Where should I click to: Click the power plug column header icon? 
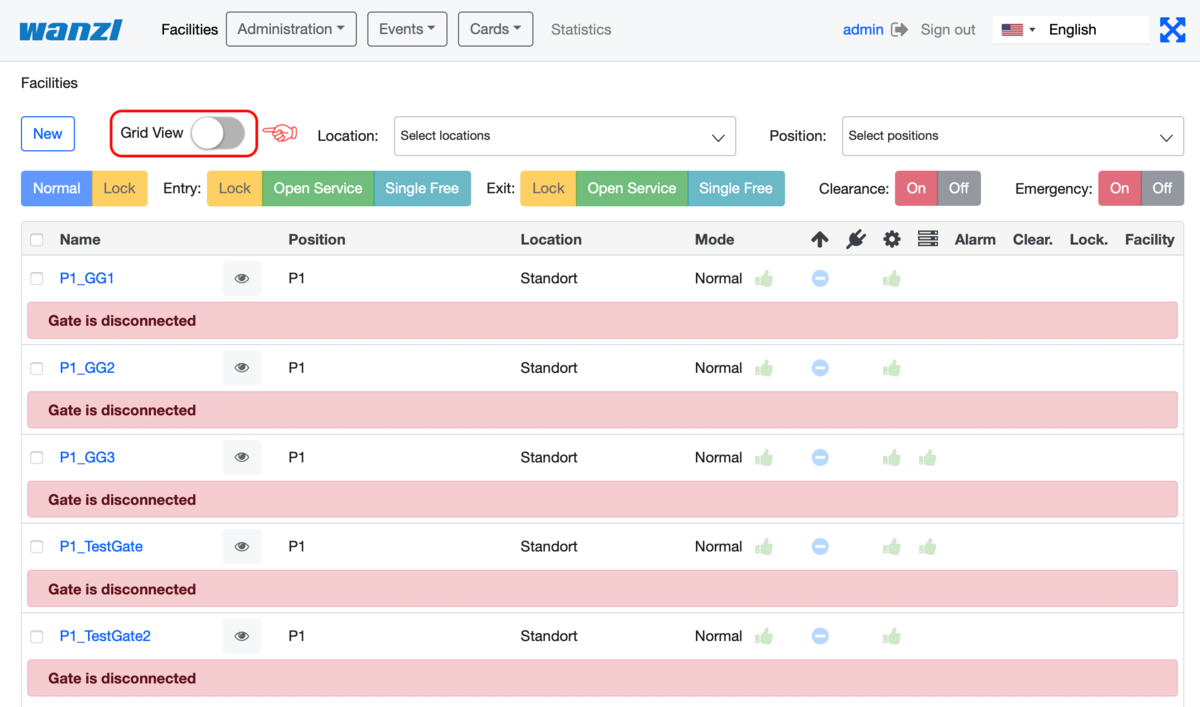pyautogui.click(x=856, y=239)
